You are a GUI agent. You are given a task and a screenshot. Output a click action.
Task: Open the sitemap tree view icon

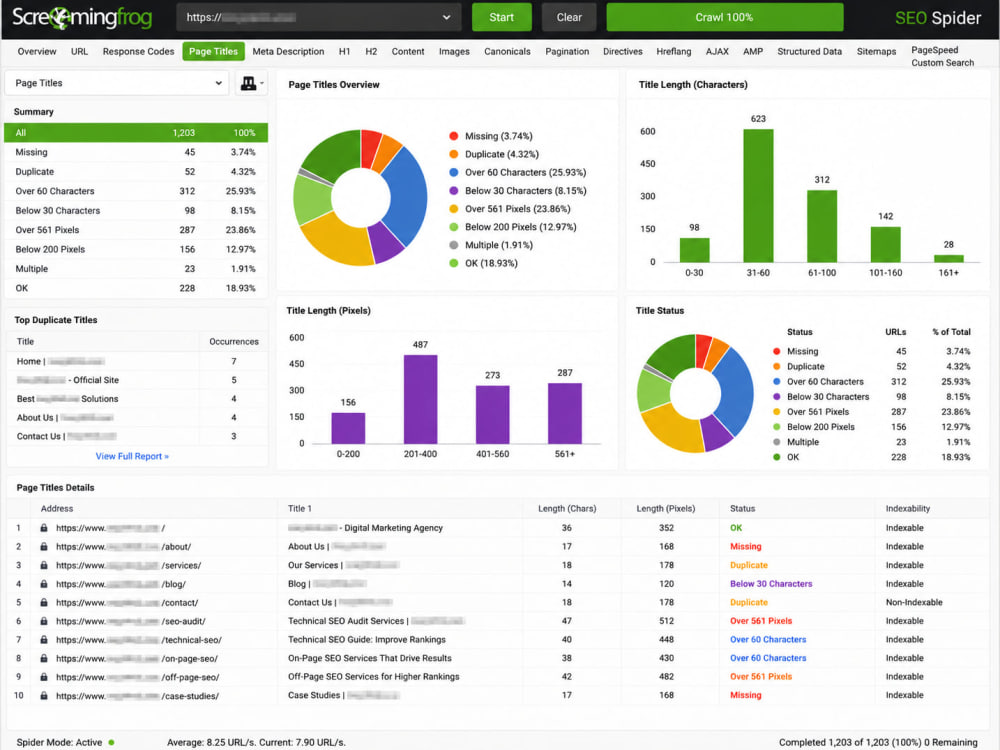click(x=249, y=83)
